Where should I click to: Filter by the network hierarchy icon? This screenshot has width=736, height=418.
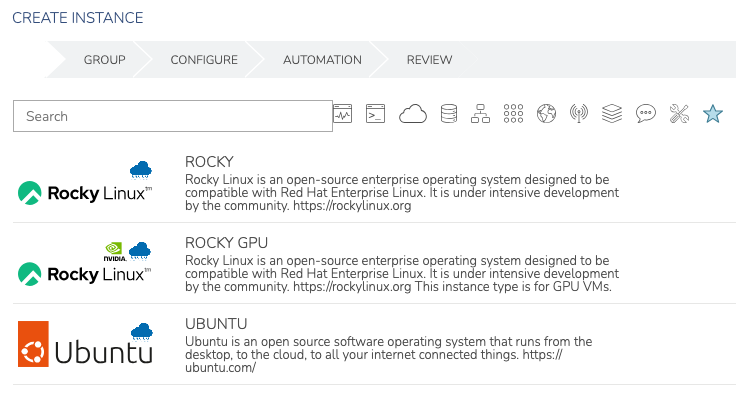pyautogui.click(x=480, y=114)
